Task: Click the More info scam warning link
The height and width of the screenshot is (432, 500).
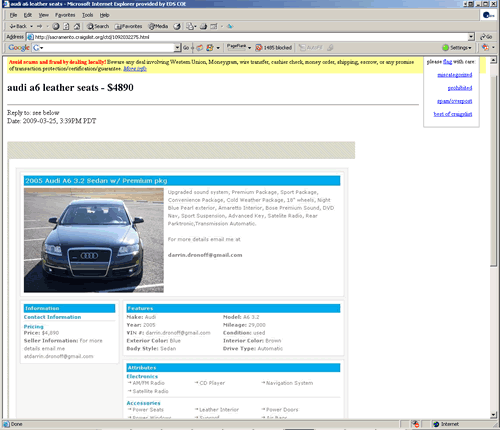Action: (135, 69)
